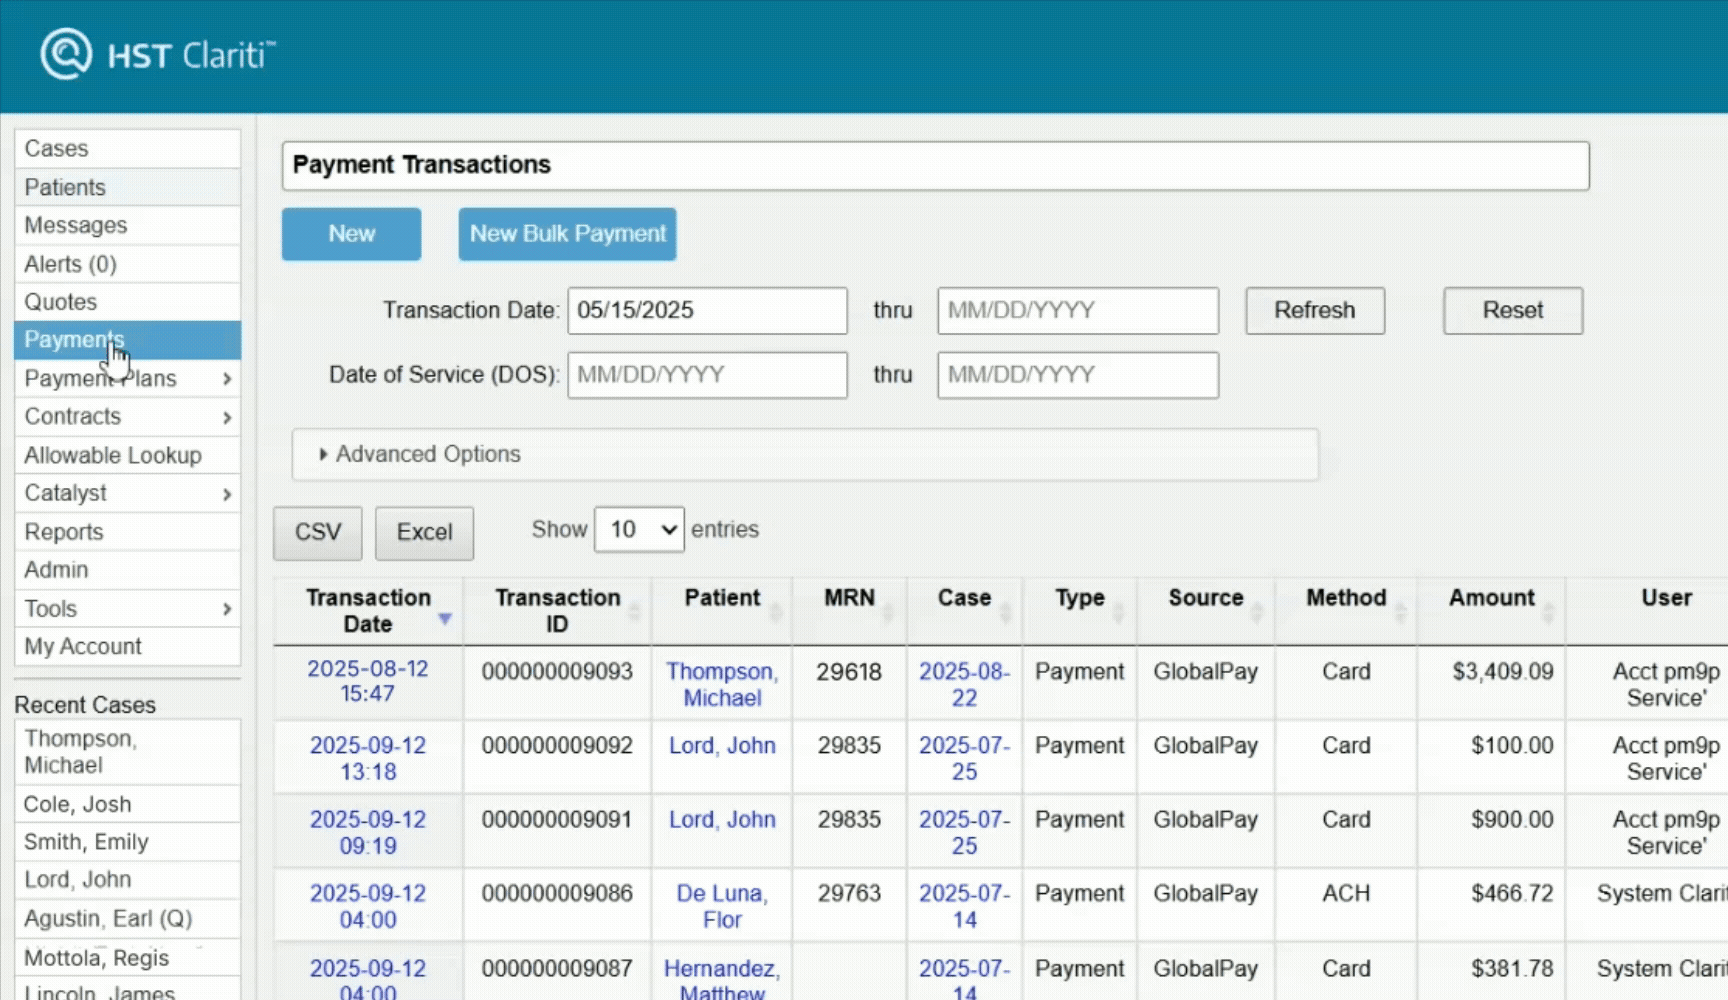
Task: Open Alerts (0) in the sidebar
Action: [x=127, y=264]
